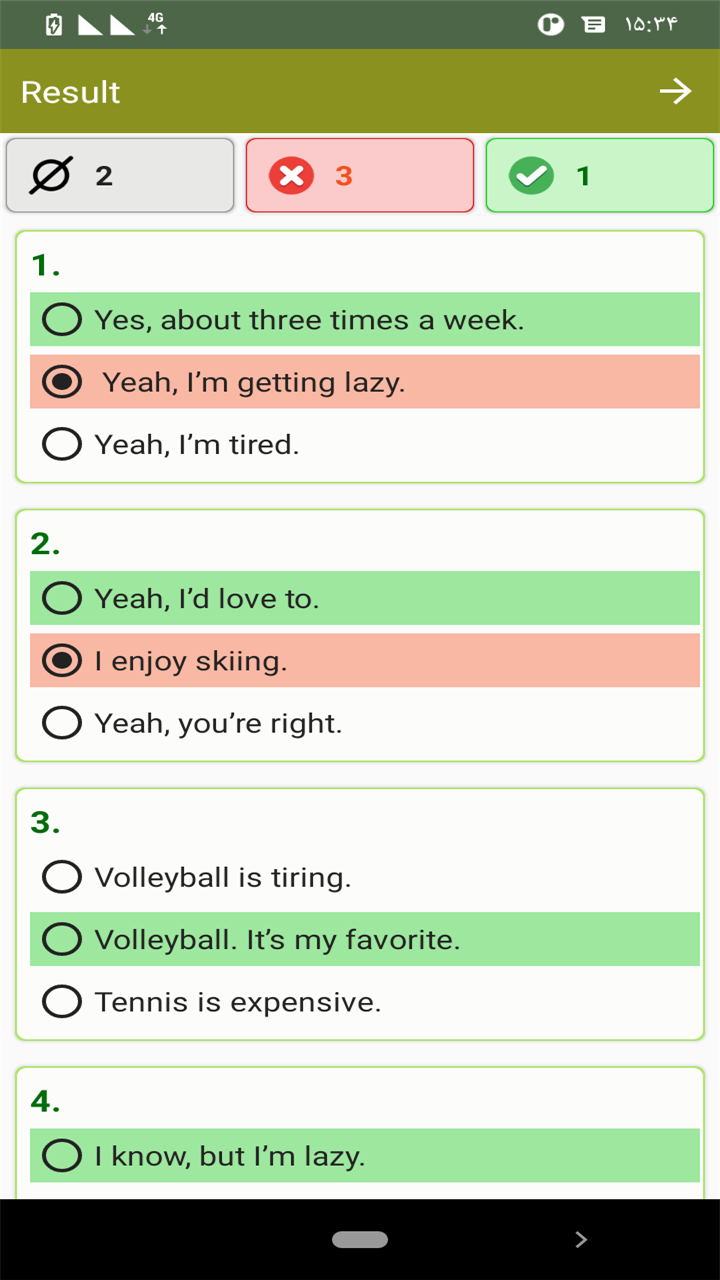Select "Yeah, I'm tired." option

pyautogui.click(x=365, y=444)
